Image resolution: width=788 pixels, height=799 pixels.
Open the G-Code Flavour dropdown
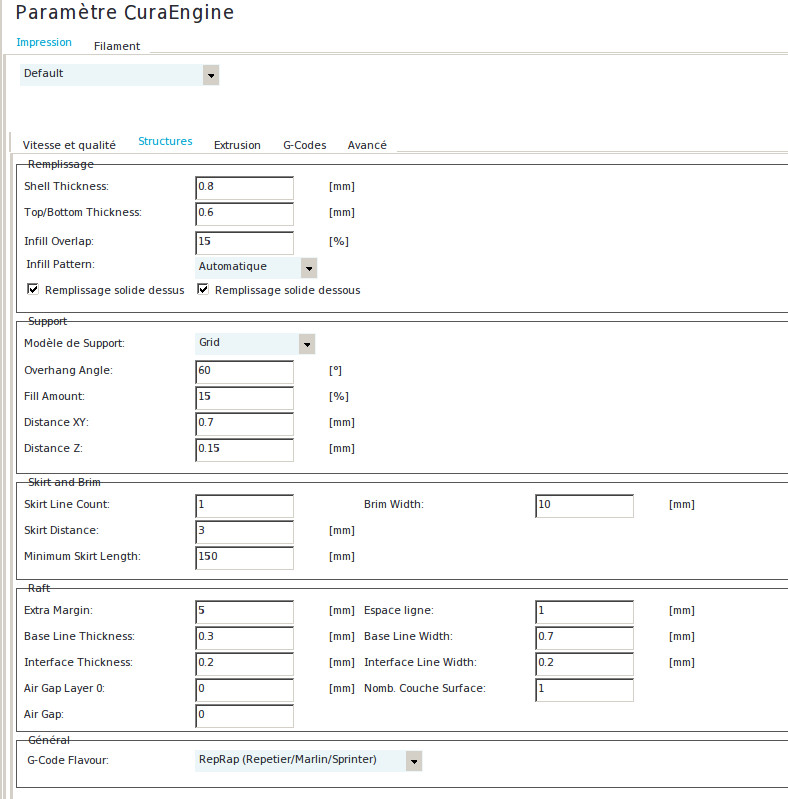point(308,761)
